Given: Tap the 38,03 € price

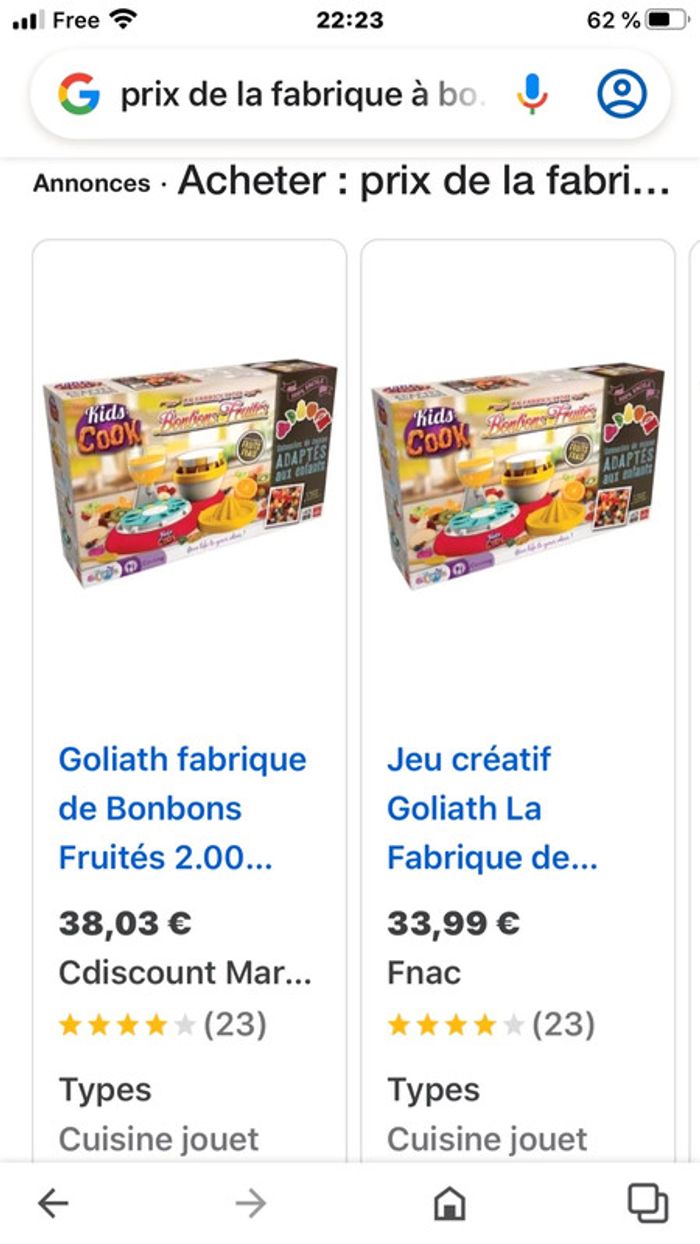Looking at the screenshot, I should pos(125,923).
